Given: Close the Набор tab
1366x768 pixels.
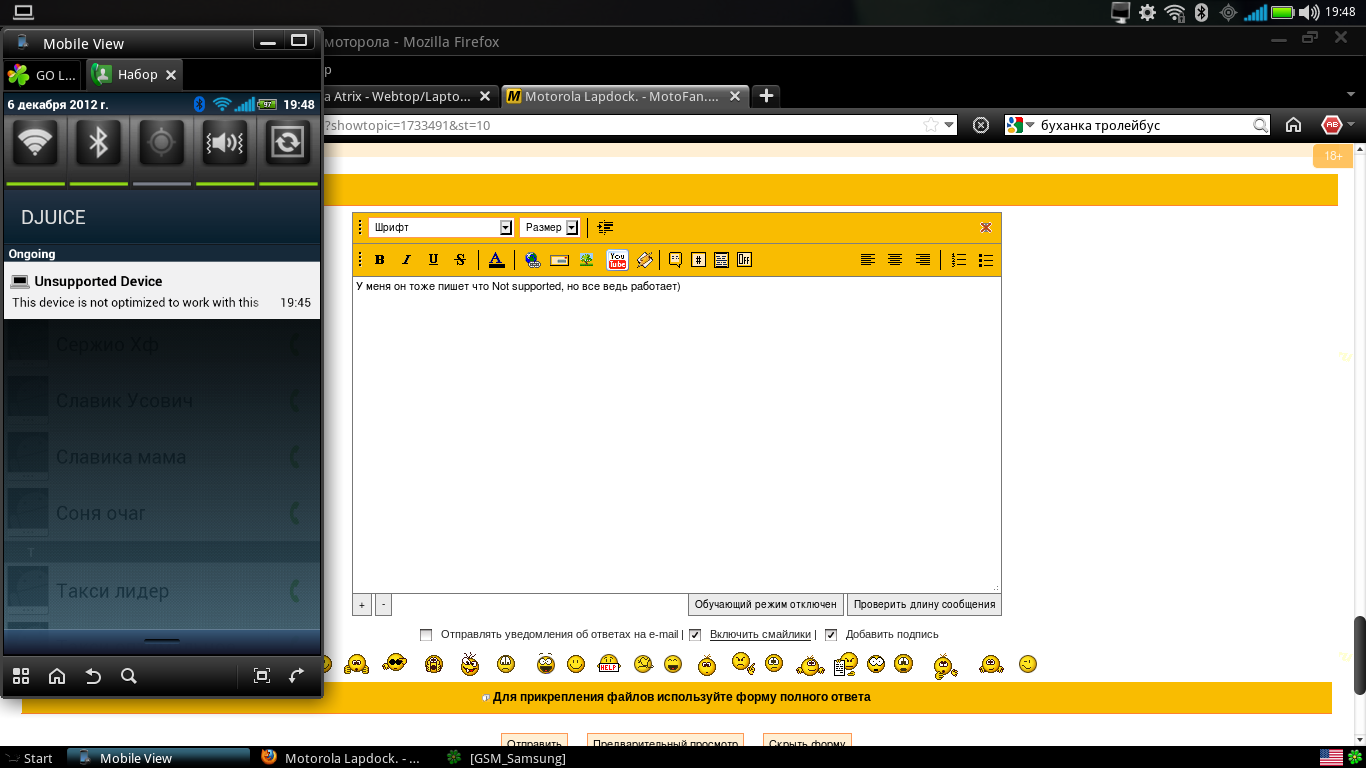Looking at the screenshot, I should pyautogui.click(x=171, y=75).
